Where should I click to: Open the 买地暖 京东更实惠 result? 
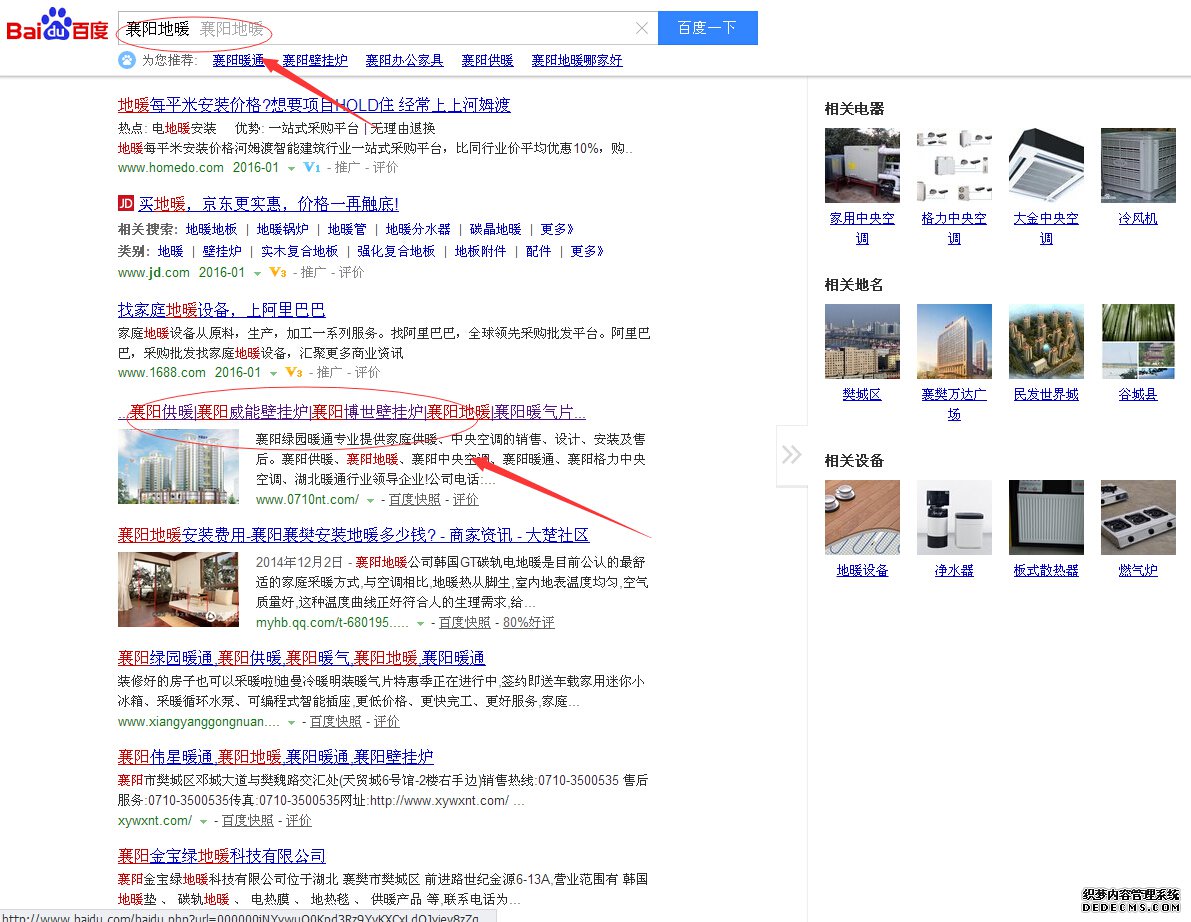[268, 204]
